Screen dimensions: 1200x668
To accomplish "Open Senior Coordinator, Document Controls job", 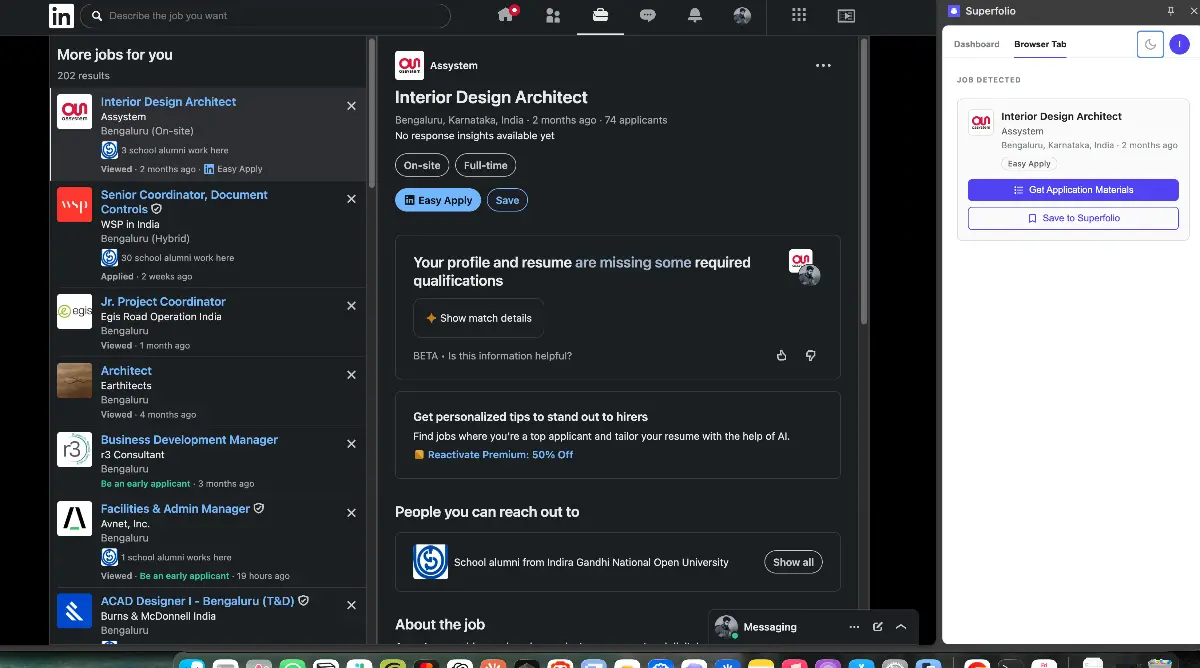I will tap(184, 202).
